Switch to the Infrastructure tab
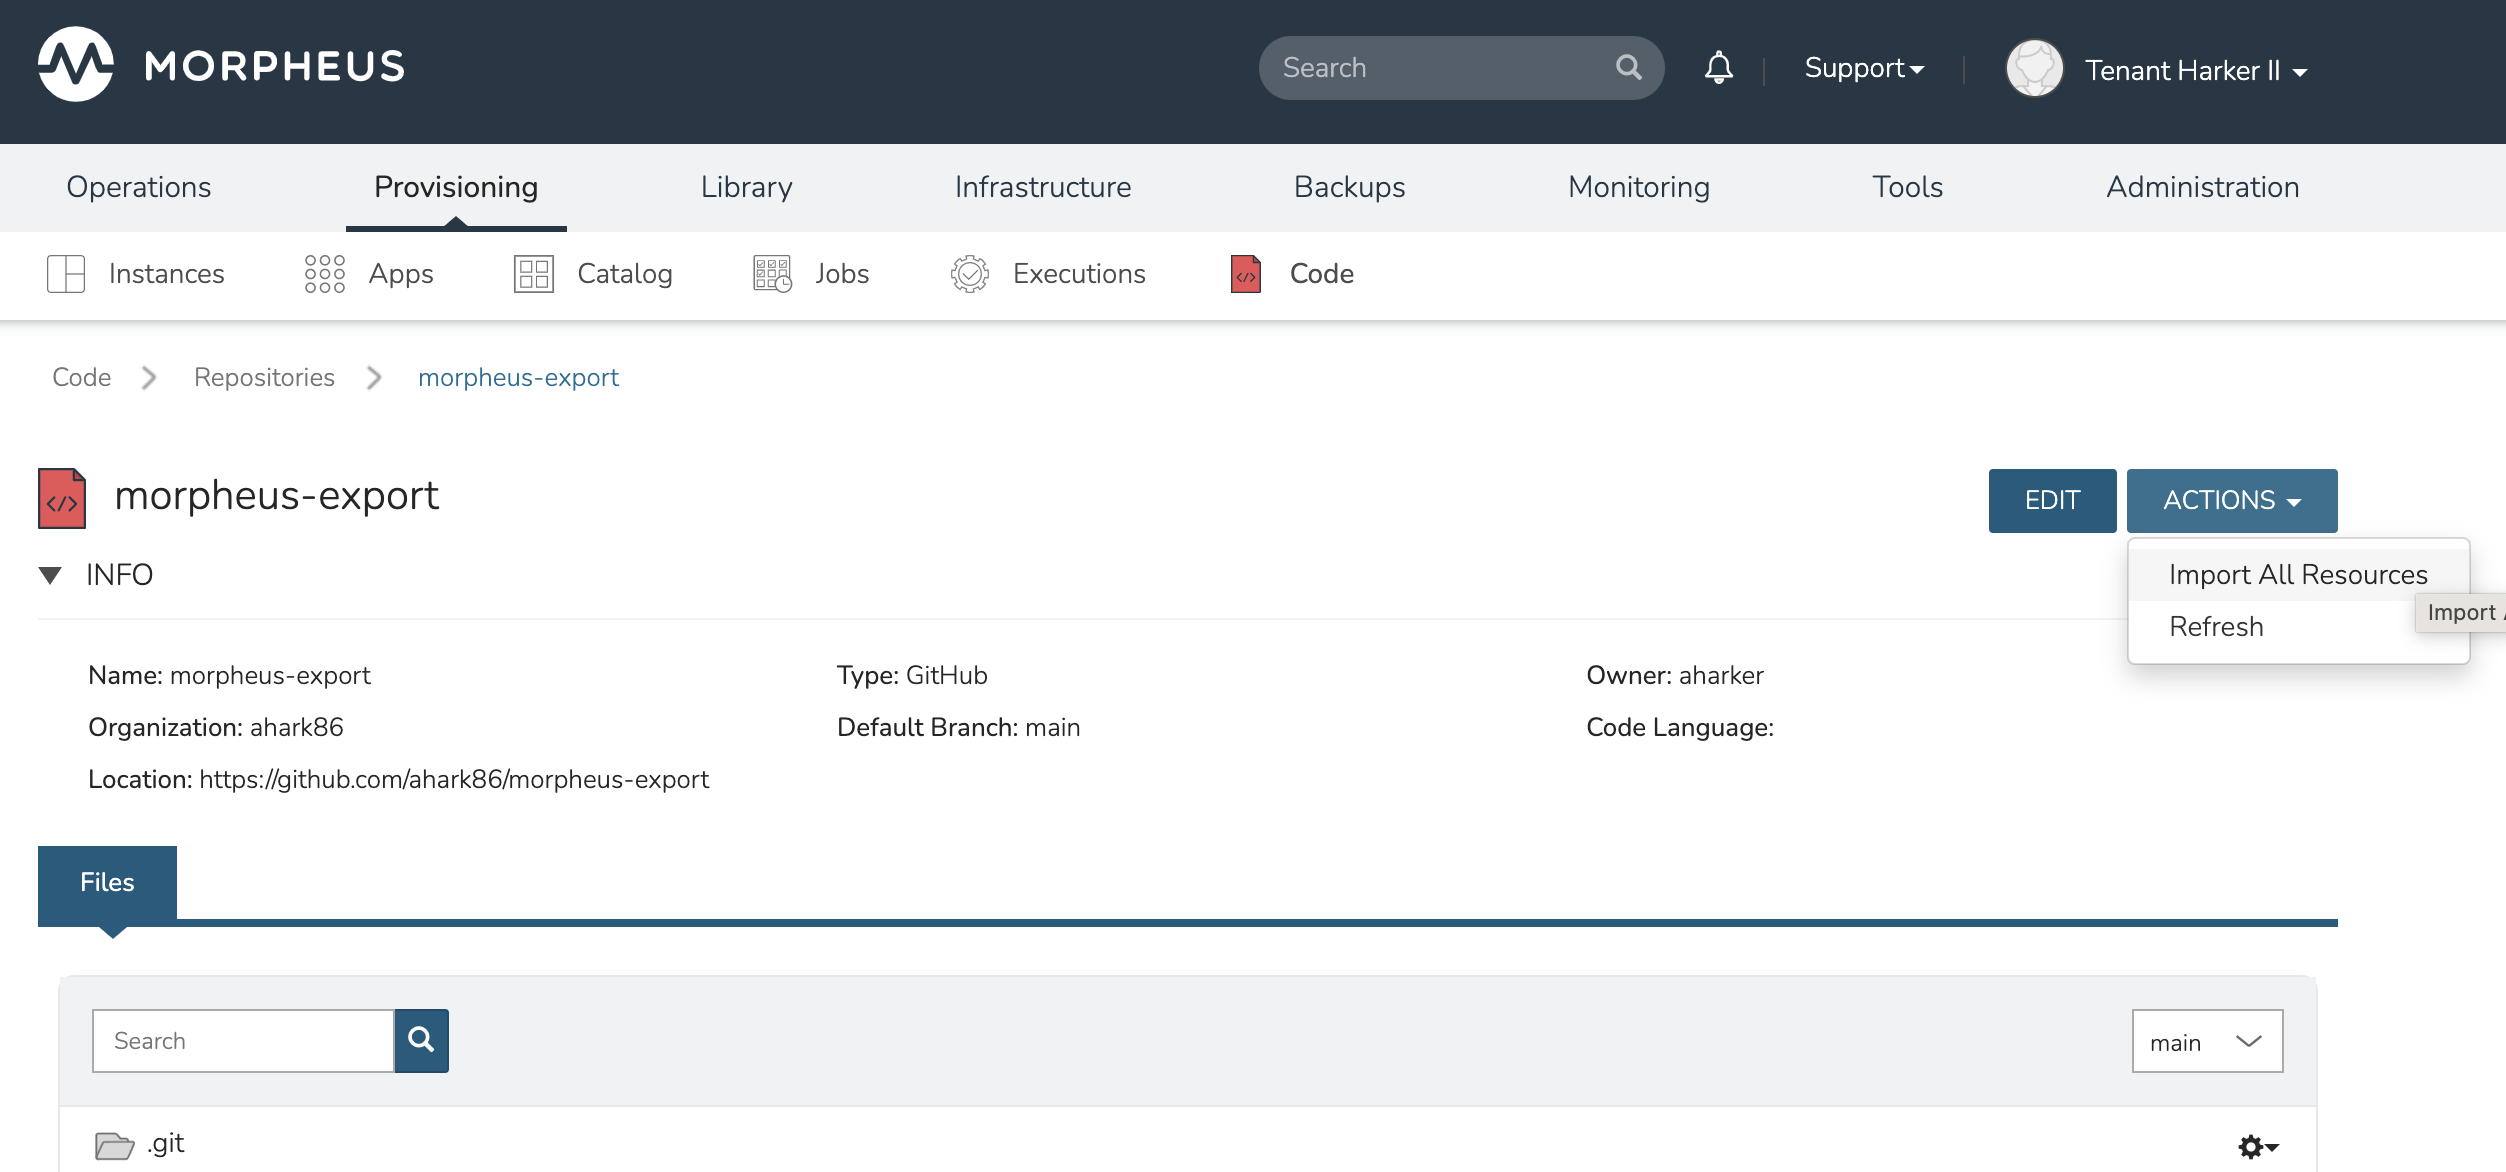The width and height of the screenshot is (2506, 1172). (1042, 187)
